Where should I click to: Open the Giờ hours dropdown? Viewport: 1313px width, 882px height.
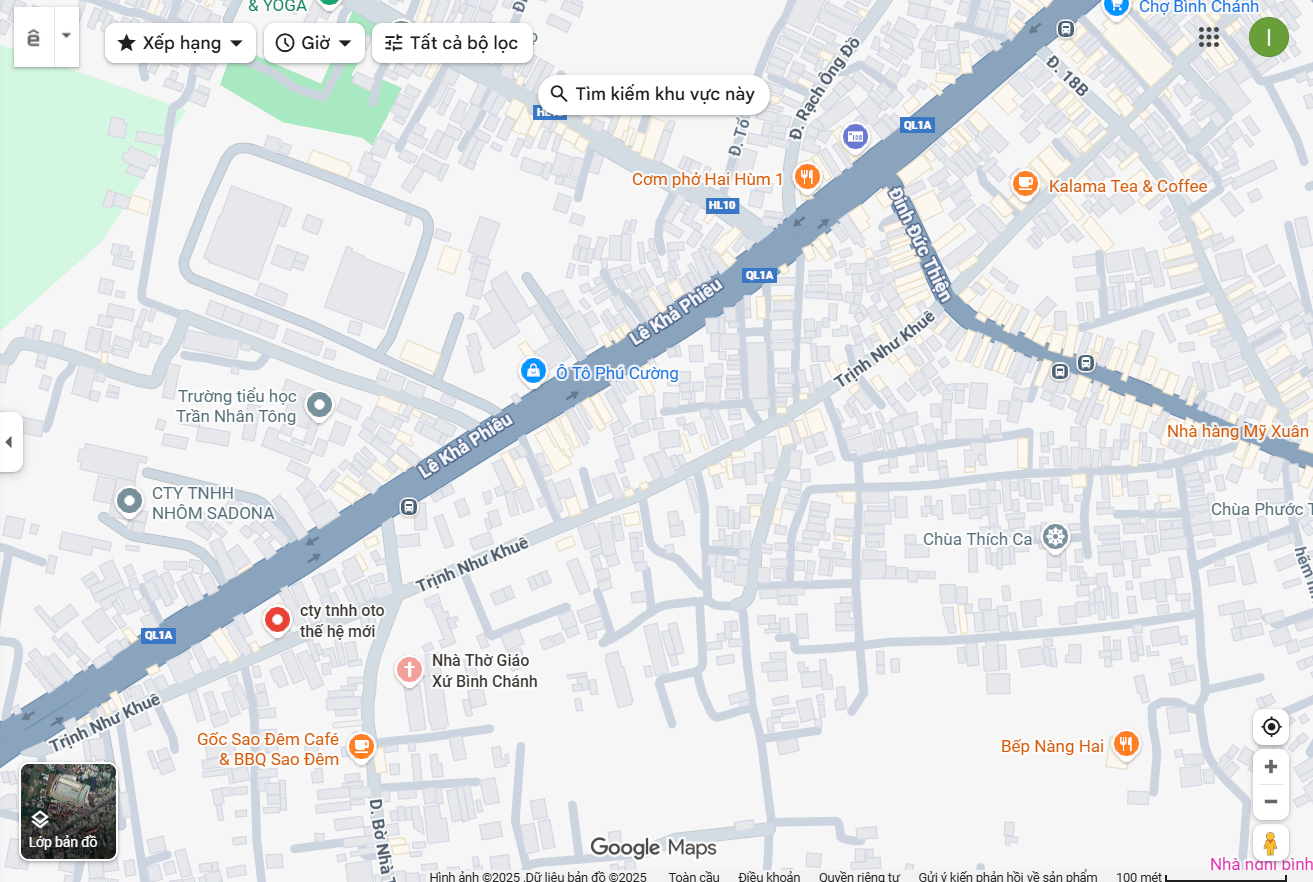(x=314, y=43)
